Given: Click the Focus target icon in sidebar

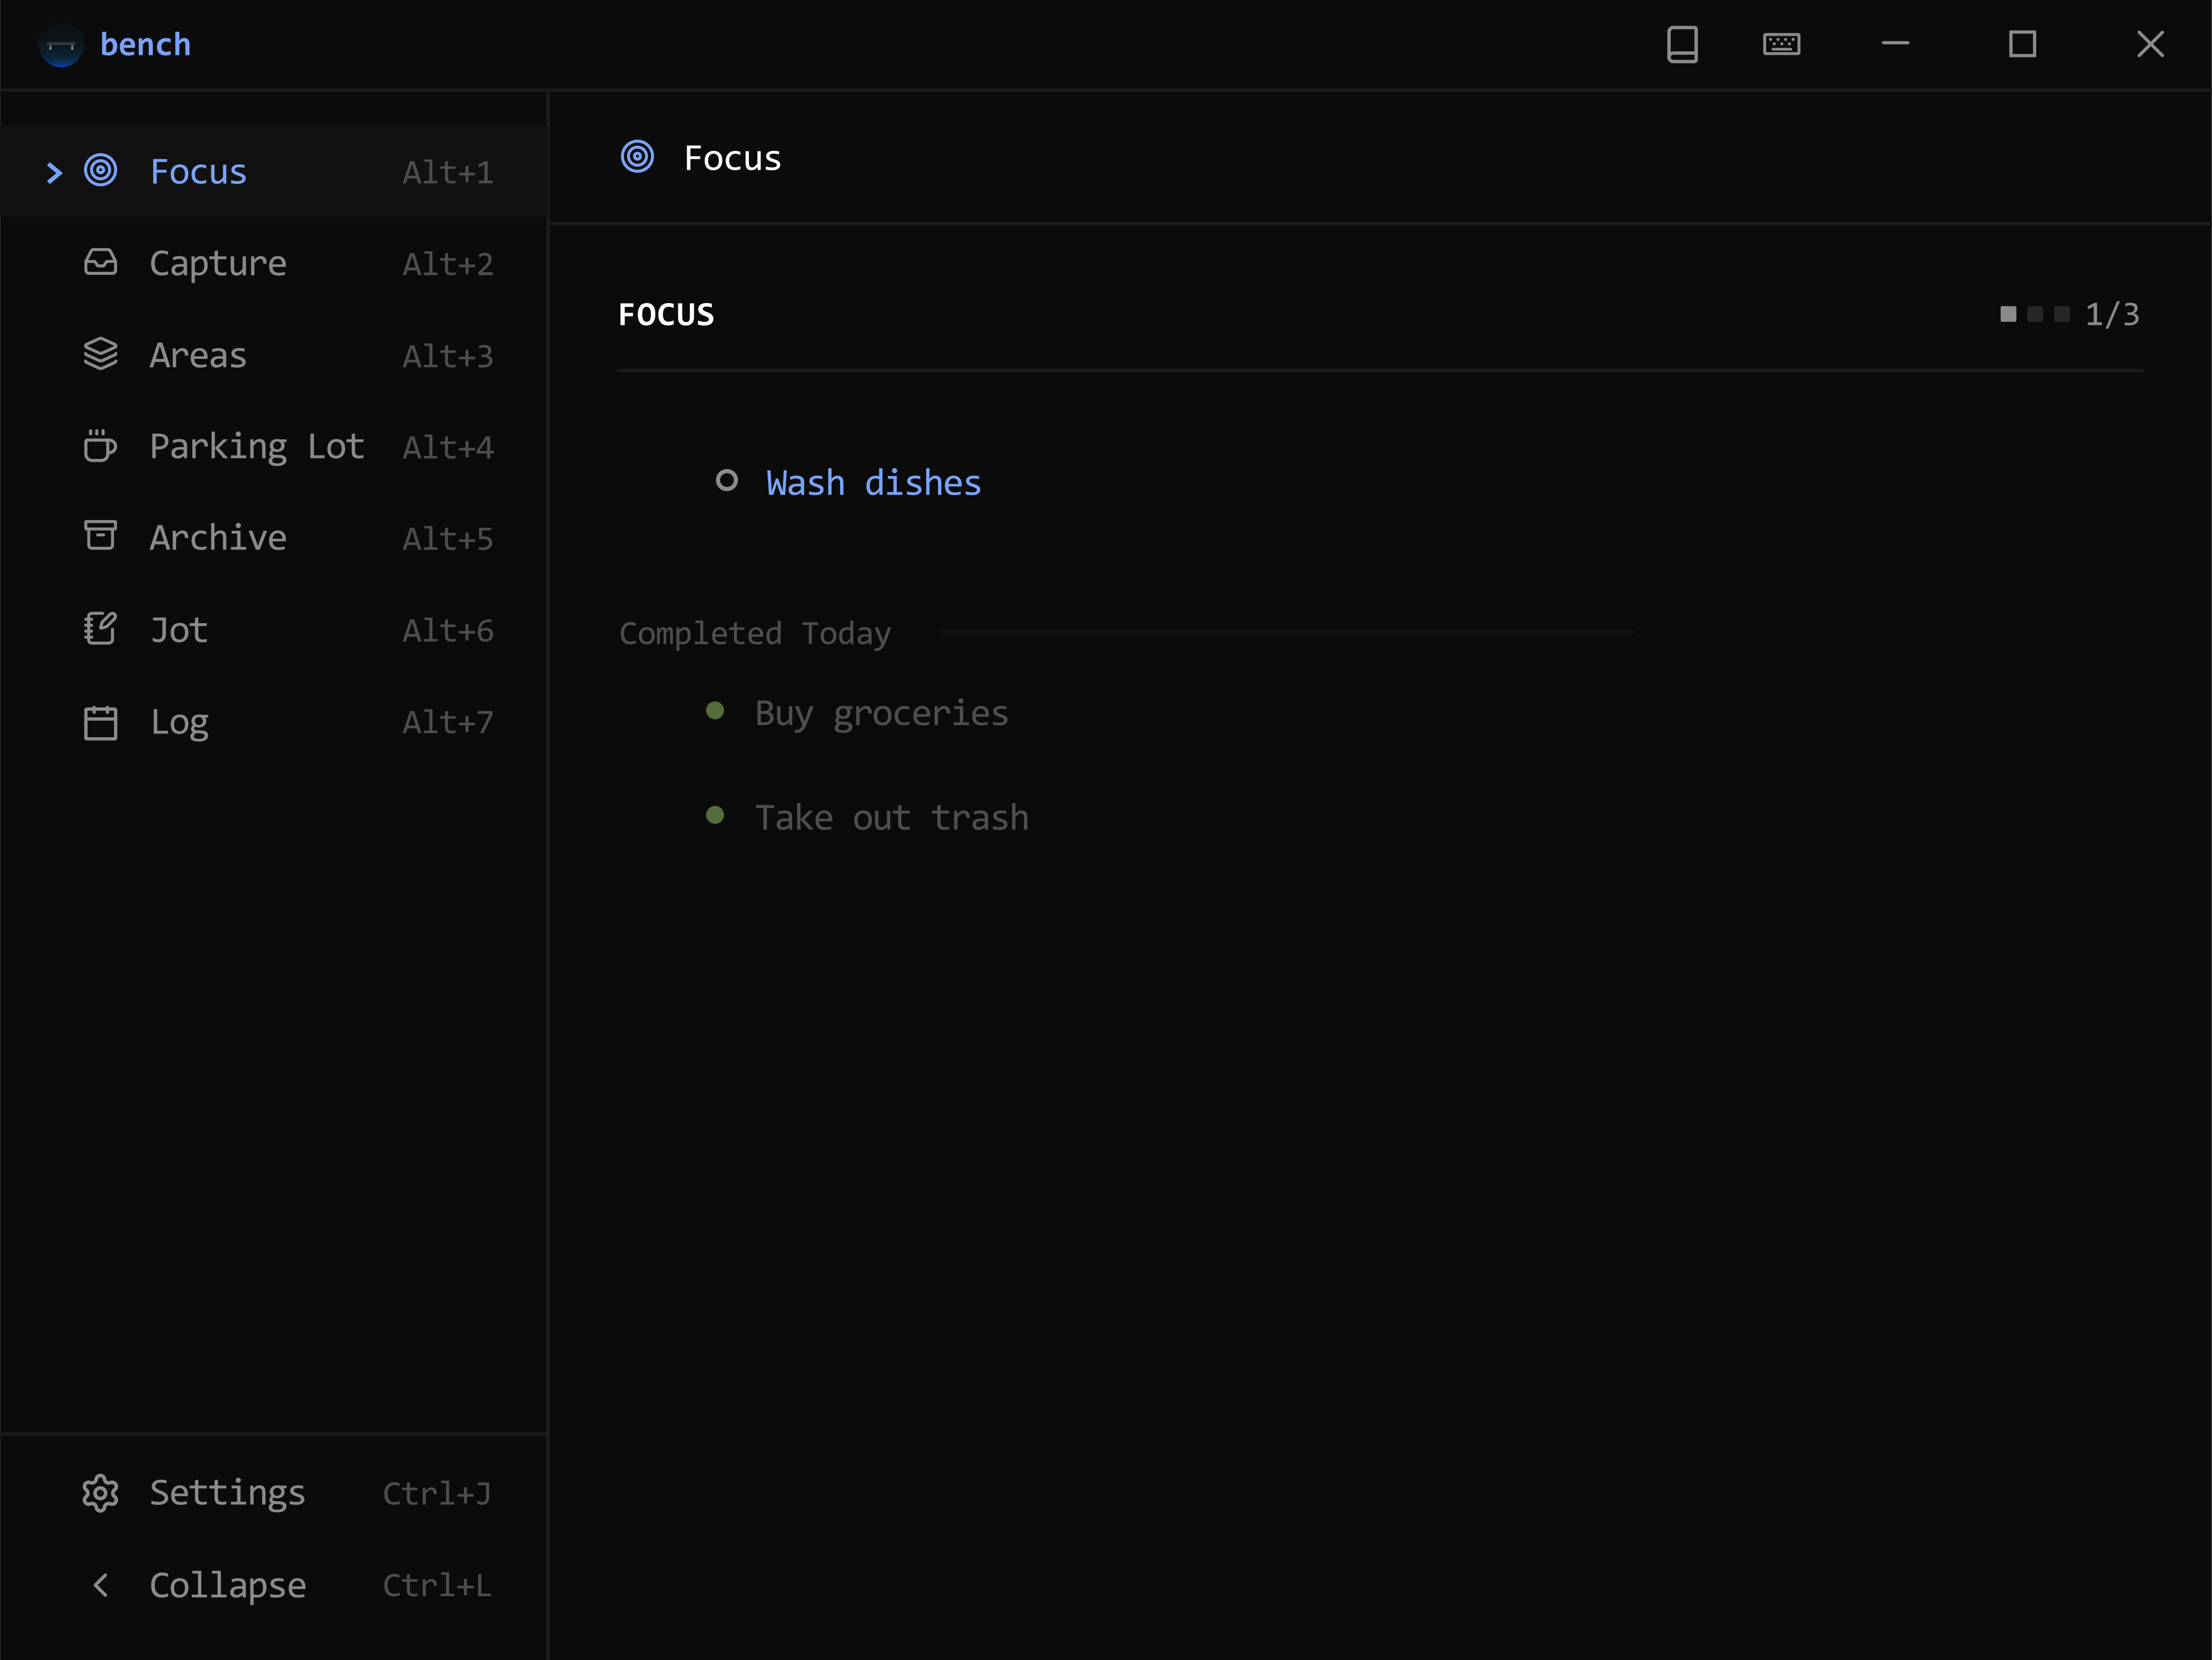Looking at the screenshot, I should pos(101,171).
